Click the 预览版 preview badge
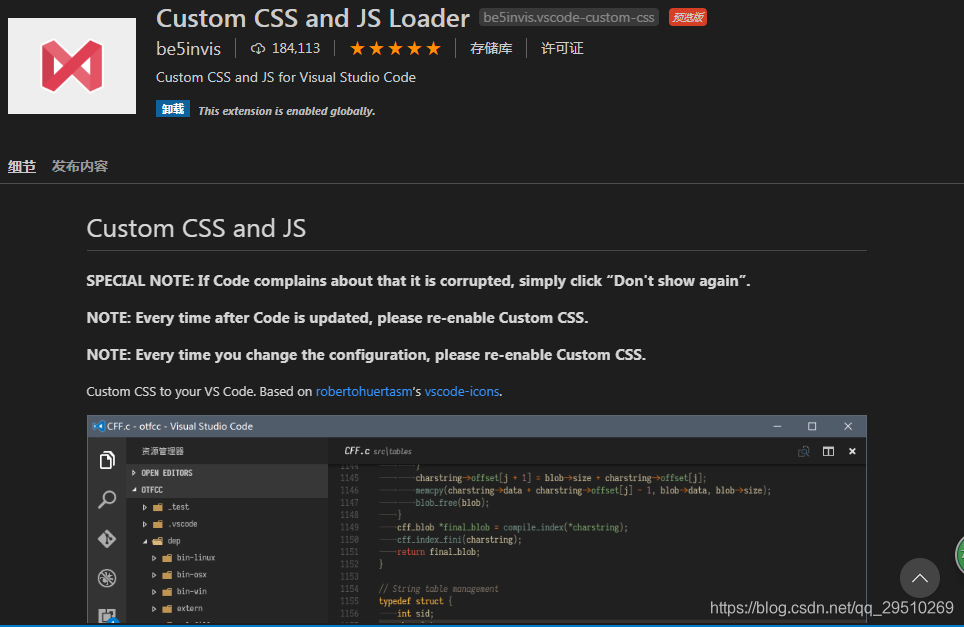This screenshot has height=627, width=964. 687,17
